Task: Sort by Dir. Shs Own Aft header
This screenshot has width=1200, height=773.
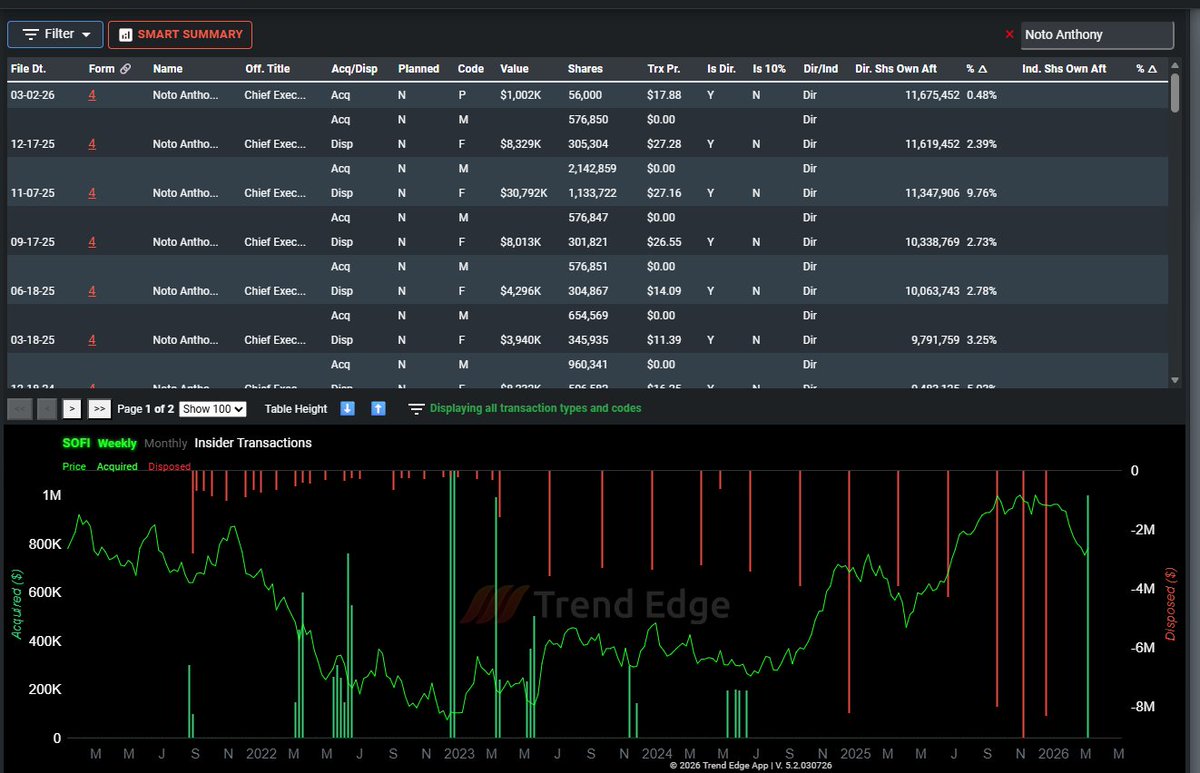Action: 896,69
